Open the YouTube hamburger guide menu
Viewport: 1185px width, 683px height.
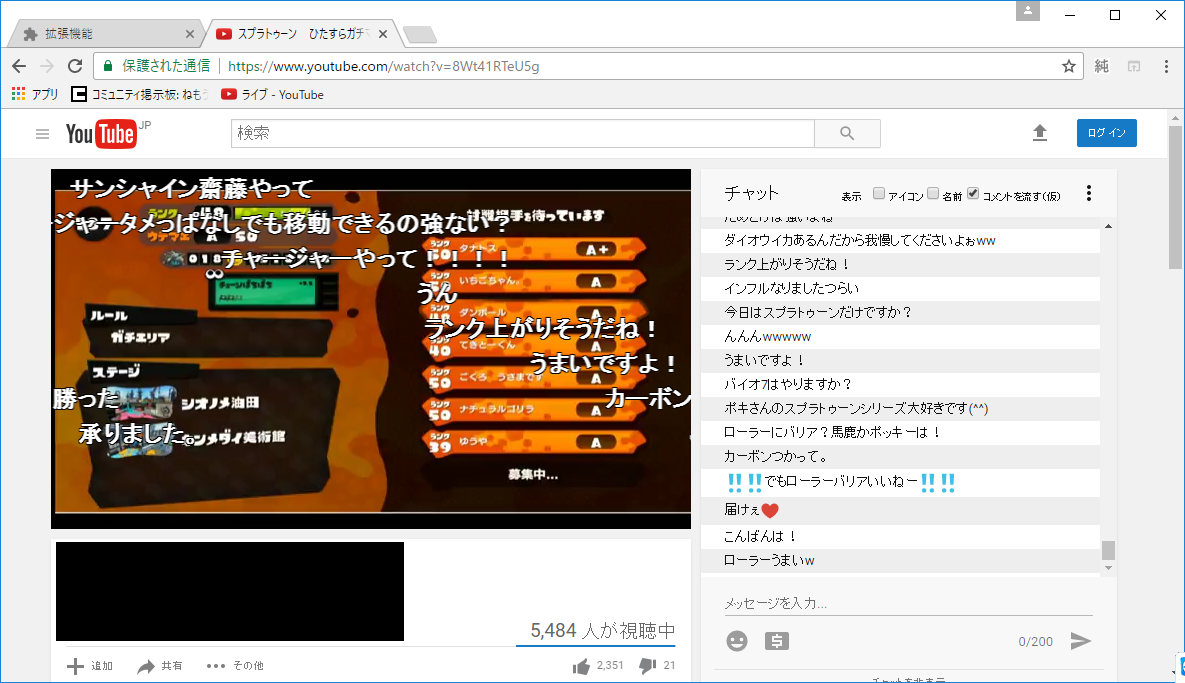click(x=42, y=134)
